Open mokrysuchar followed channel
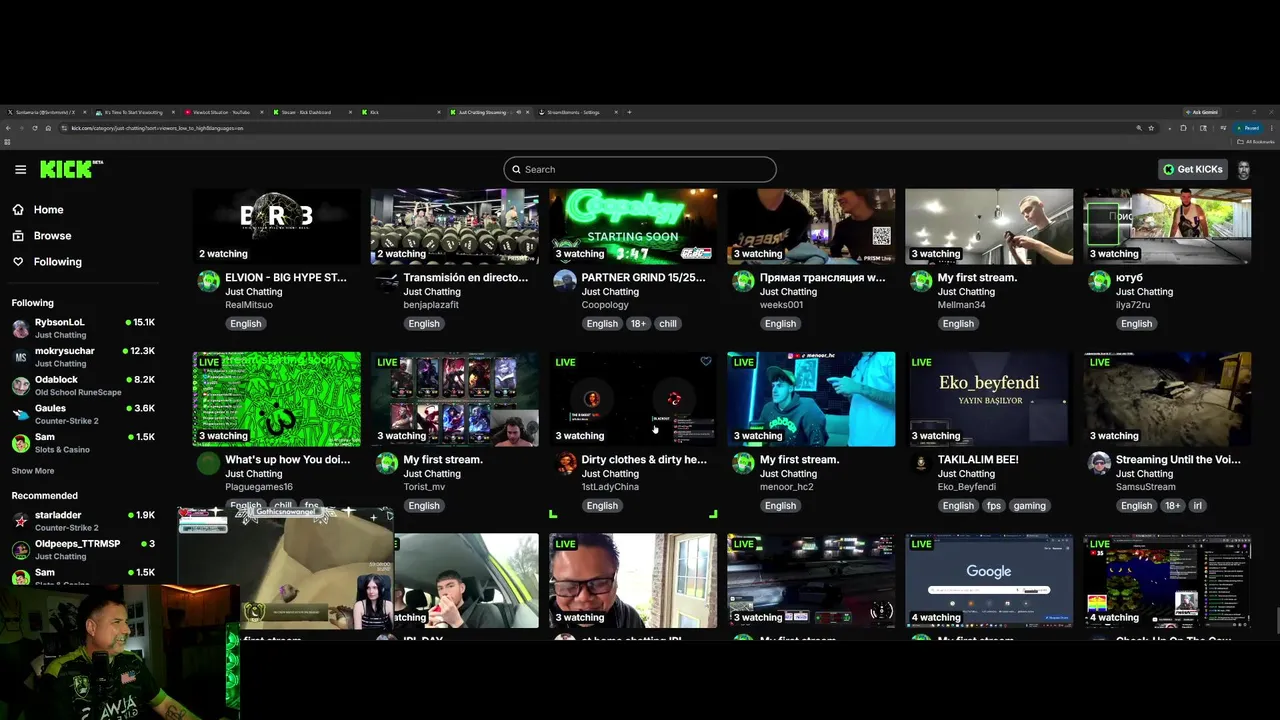This screenshot has width=1280, height=720. point(83,357)
